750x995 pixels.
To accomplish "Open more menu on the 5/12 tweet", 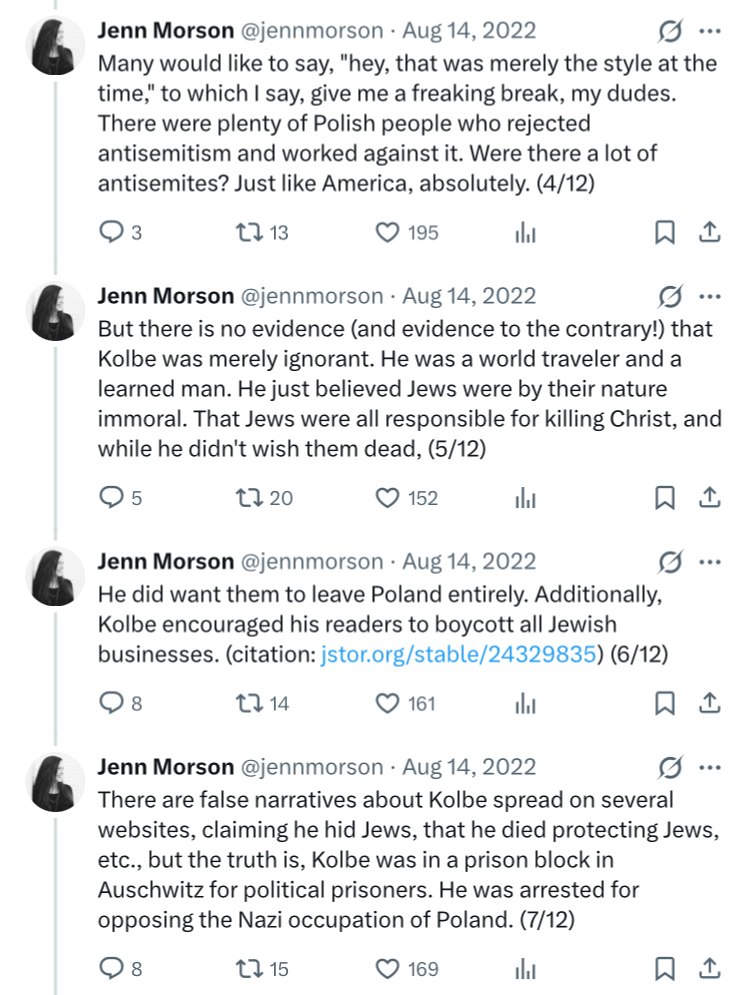I will (x=709, y=296).
